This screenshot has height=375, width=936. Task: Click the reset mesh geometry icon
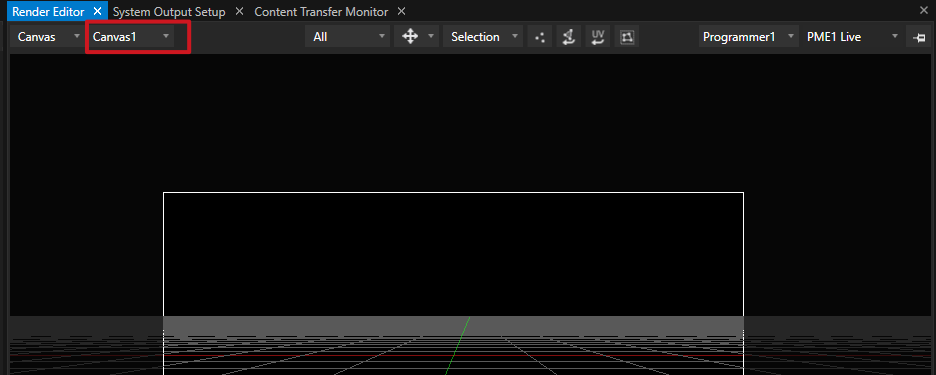(568, 37)
